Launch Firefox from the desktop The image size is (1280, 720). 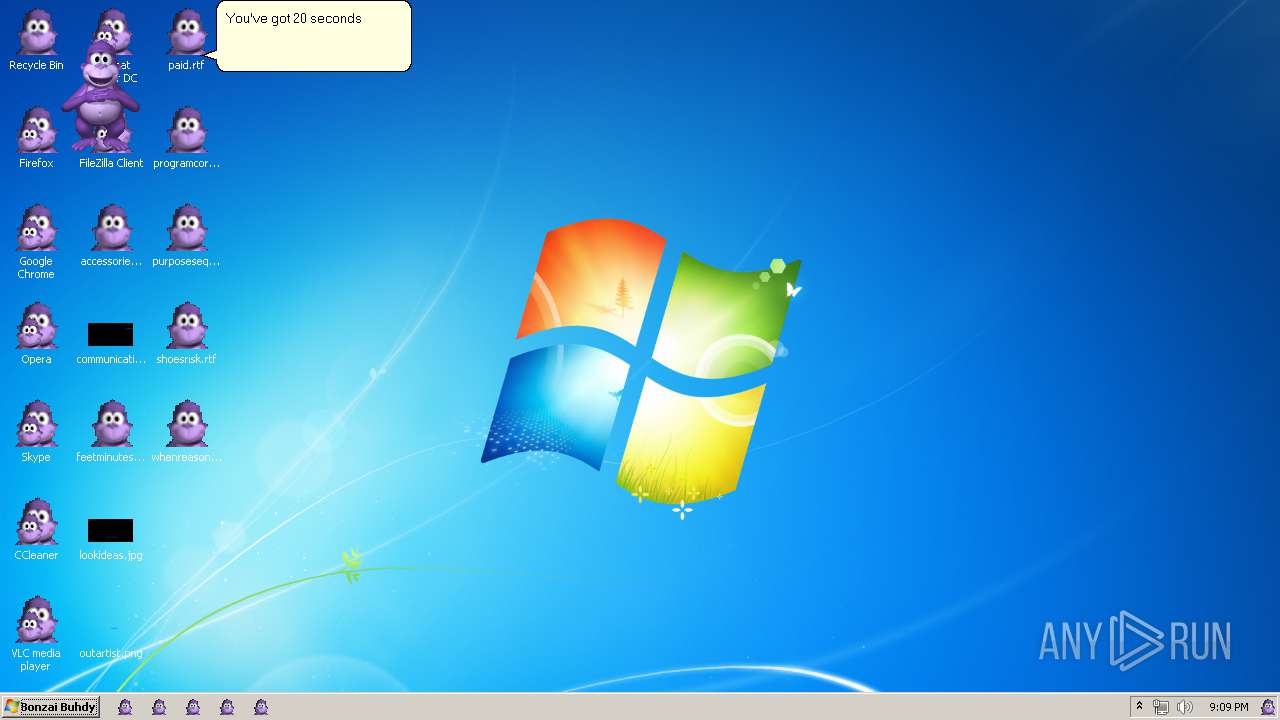[36, 138]
